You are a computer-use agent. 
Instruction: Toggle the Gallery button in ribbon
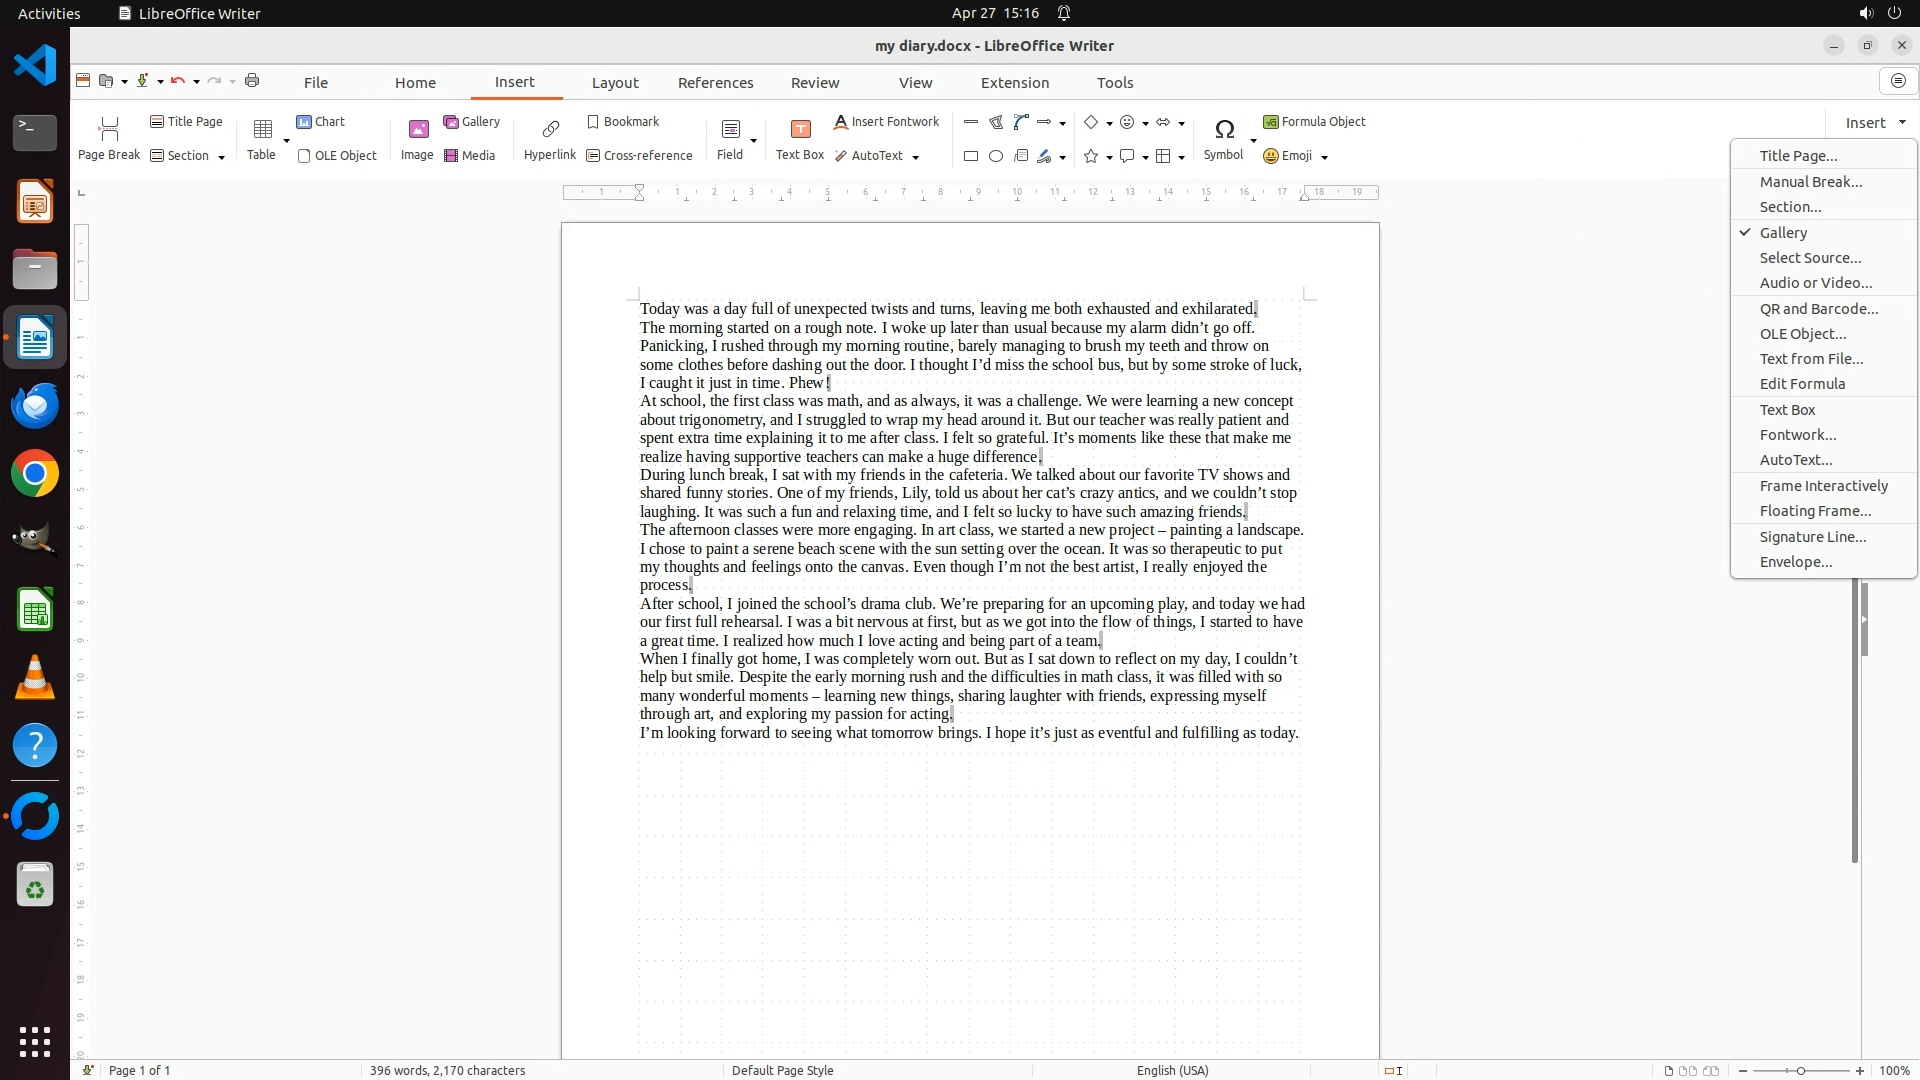pyautogui.click(x=471, y=122)
